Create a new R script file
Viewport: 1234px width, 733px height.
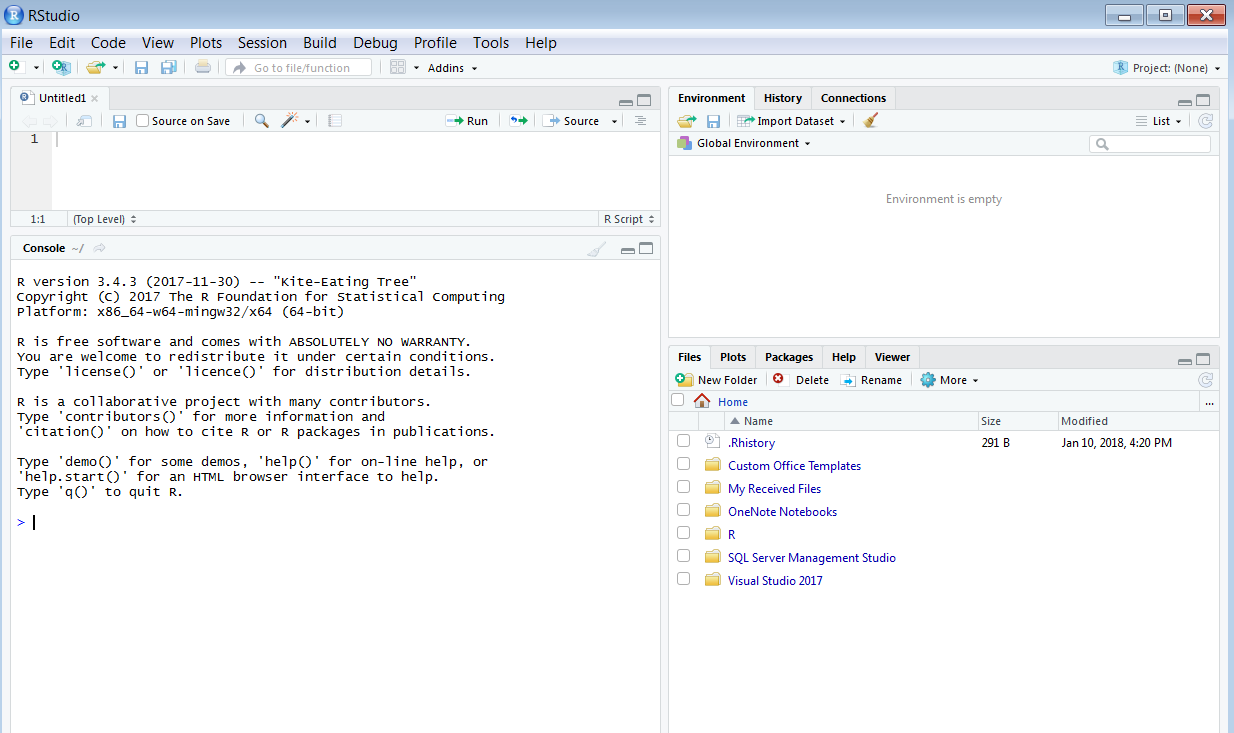tap(15, 67)
